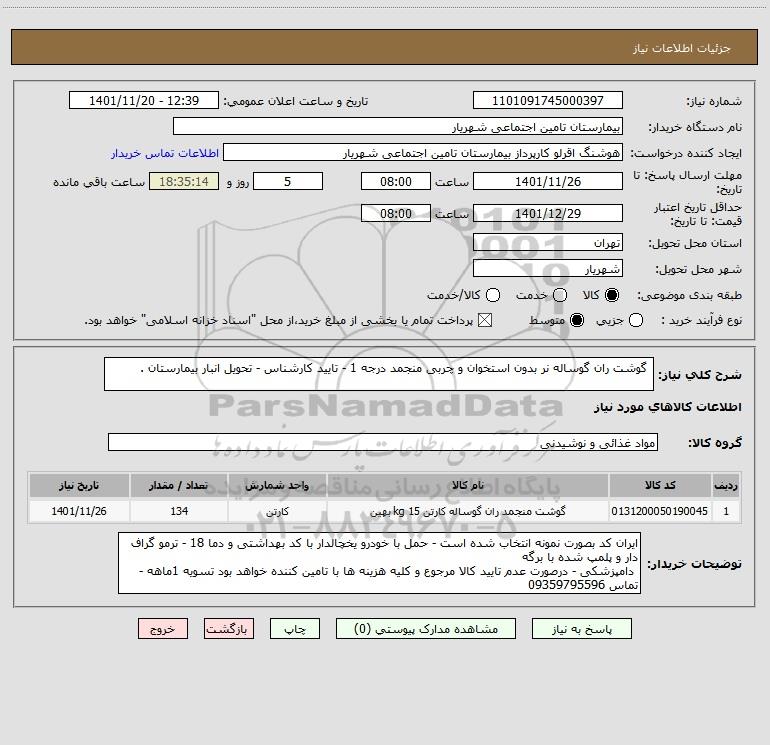Open اطلاعات تماس خریدار link
The width and height of the screenshot is (770, 745).
[165, 153]
